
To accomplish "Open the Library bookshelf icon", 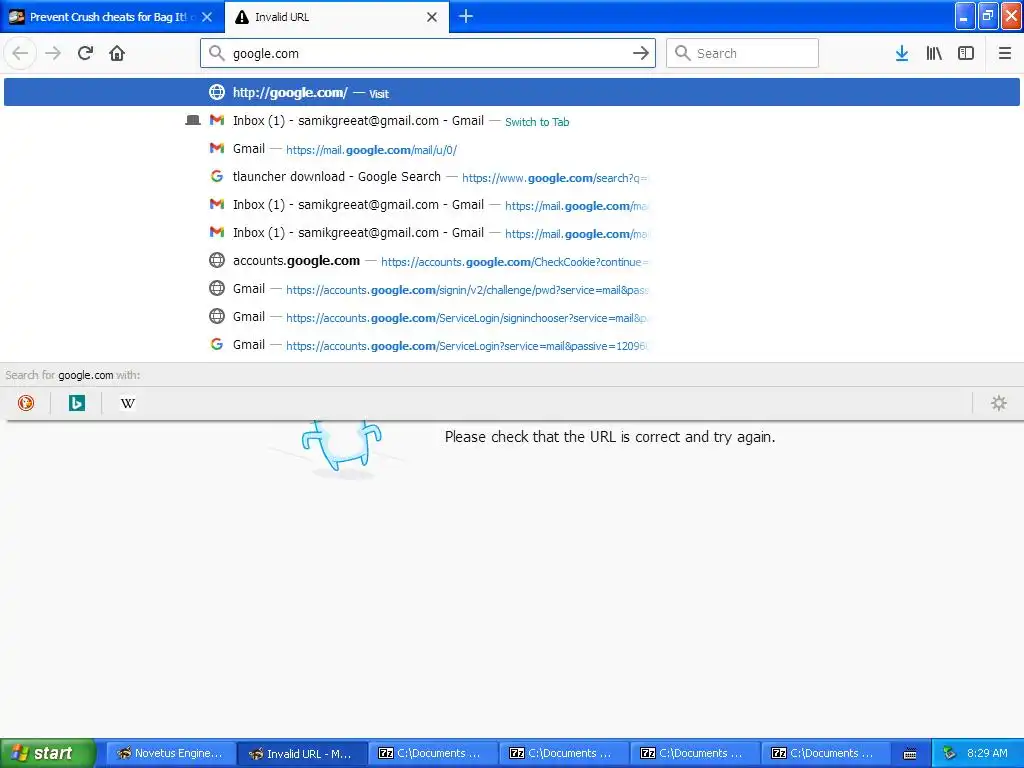I will tap(934, 53).
